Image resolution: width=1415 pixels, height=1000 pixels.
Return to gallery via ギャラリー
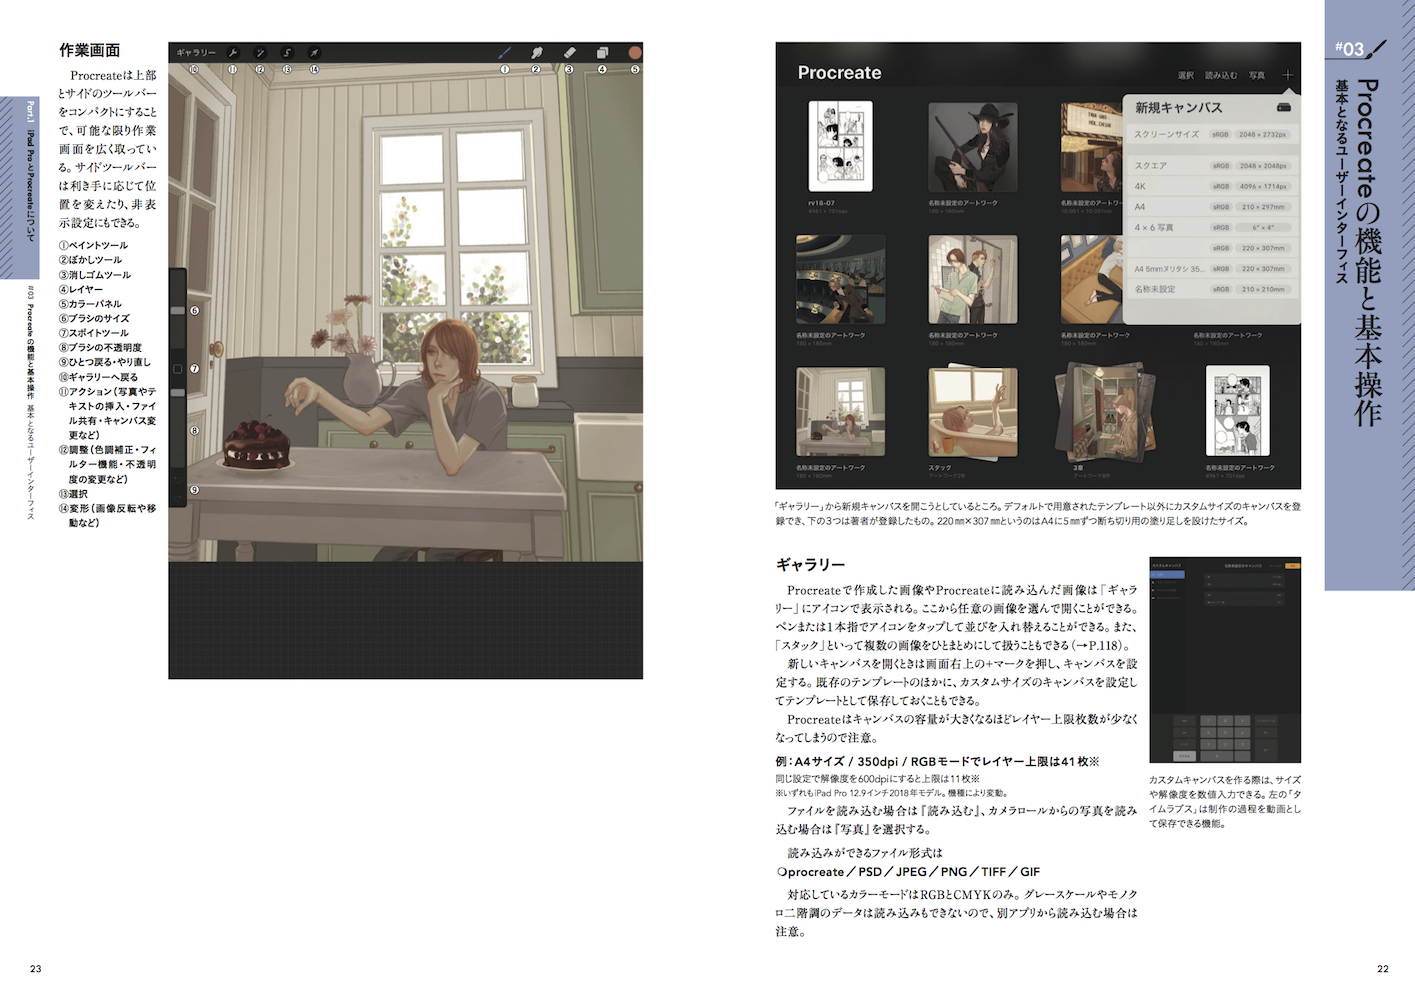(x=196, y=53)
